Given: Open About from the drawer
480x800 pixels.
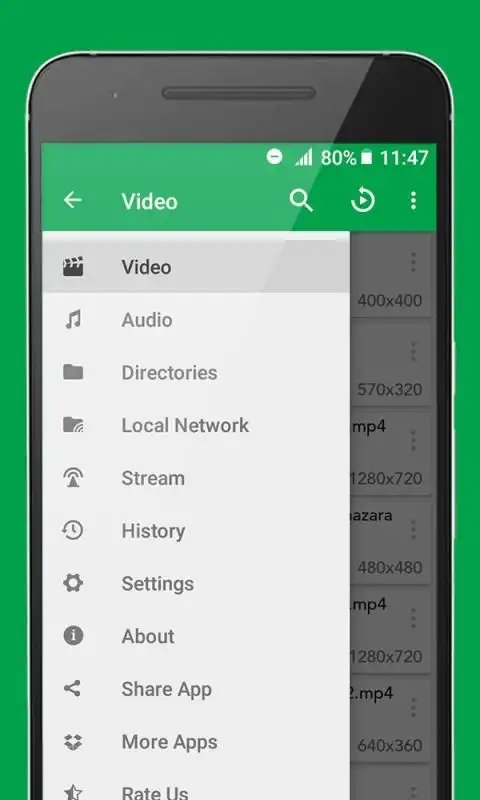Looking at the screenshot, I should [196, 636].
